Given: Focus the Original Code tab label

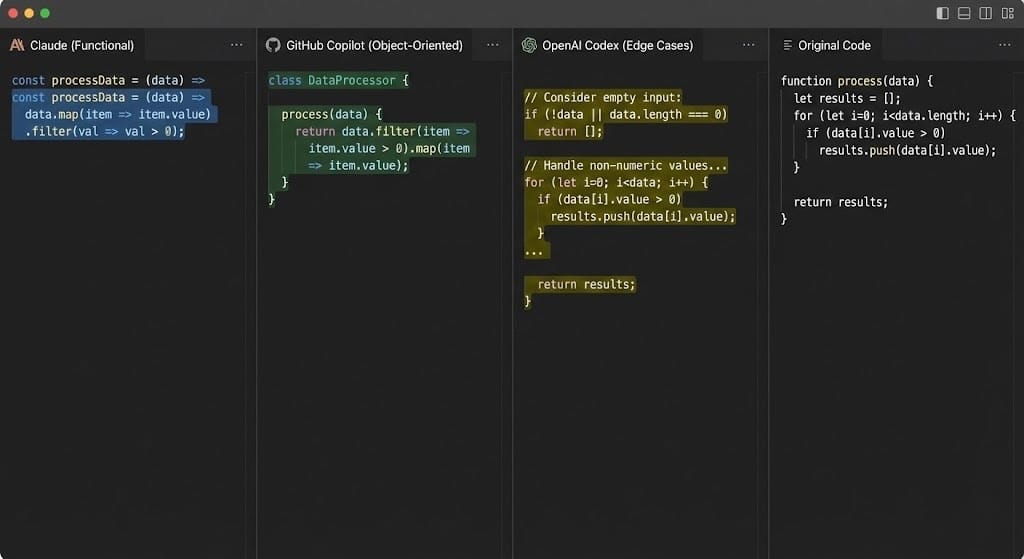Looking at the screenshot, I should click(x=834, y=45).
